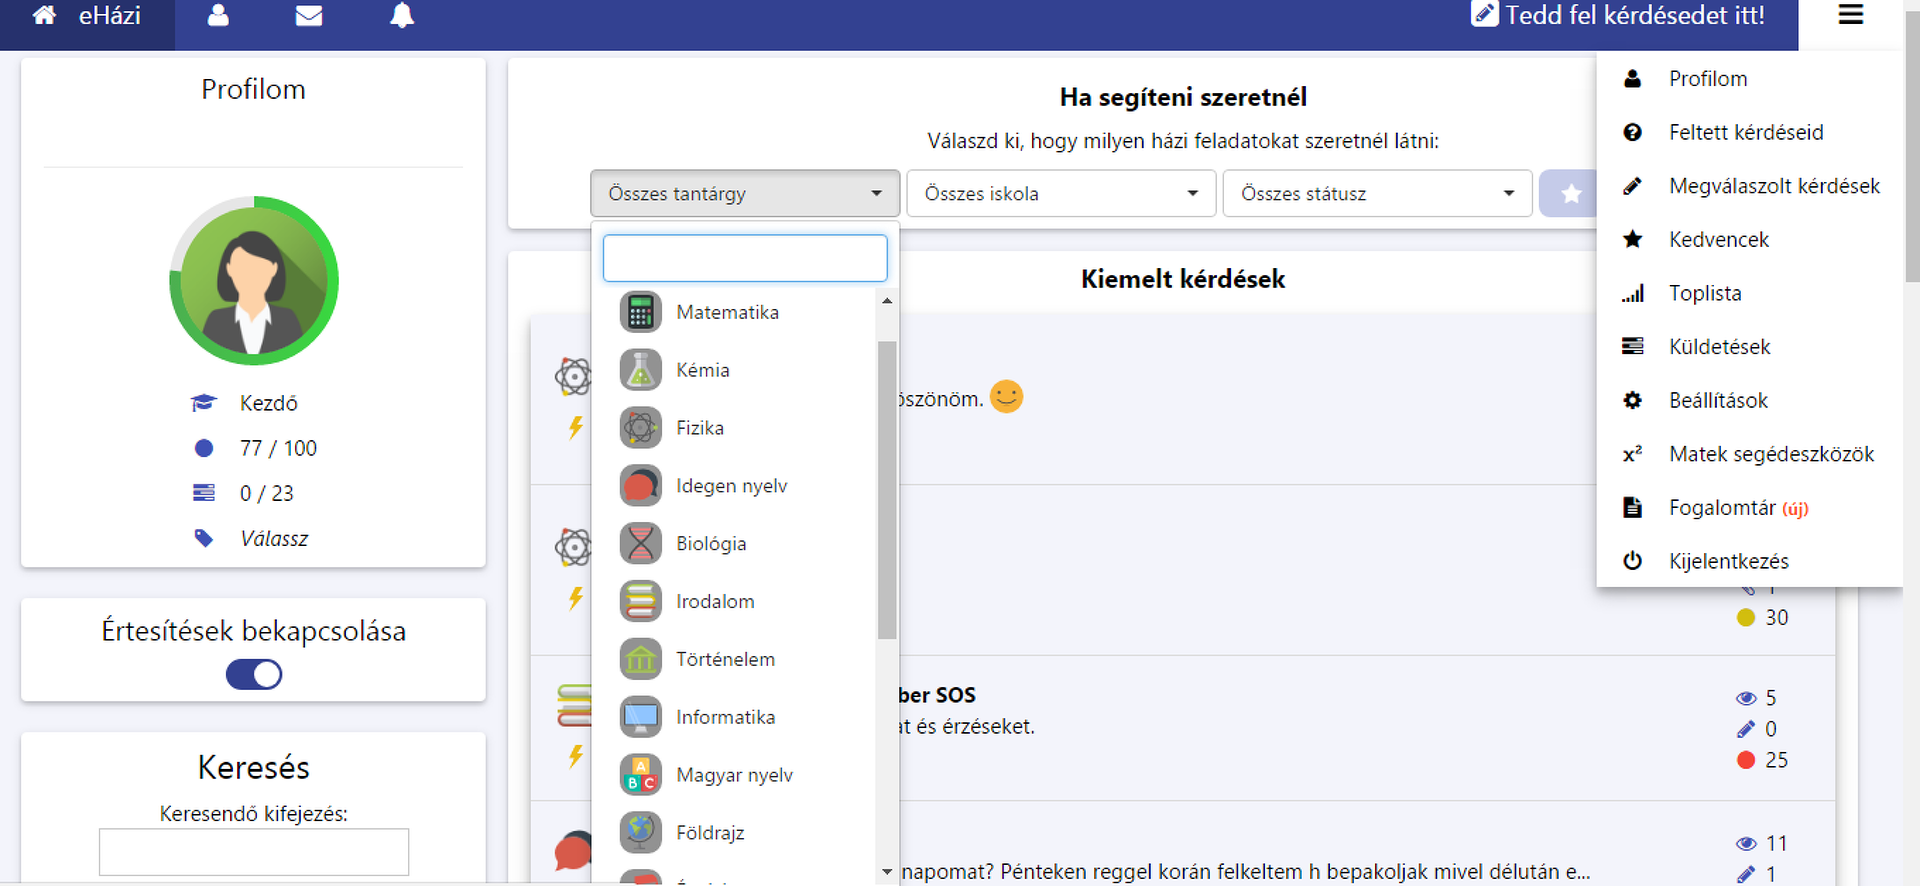Choose Magyar nyelv from subject list
The width and height of the screenshot is (1920, 886).
(734, 775)
